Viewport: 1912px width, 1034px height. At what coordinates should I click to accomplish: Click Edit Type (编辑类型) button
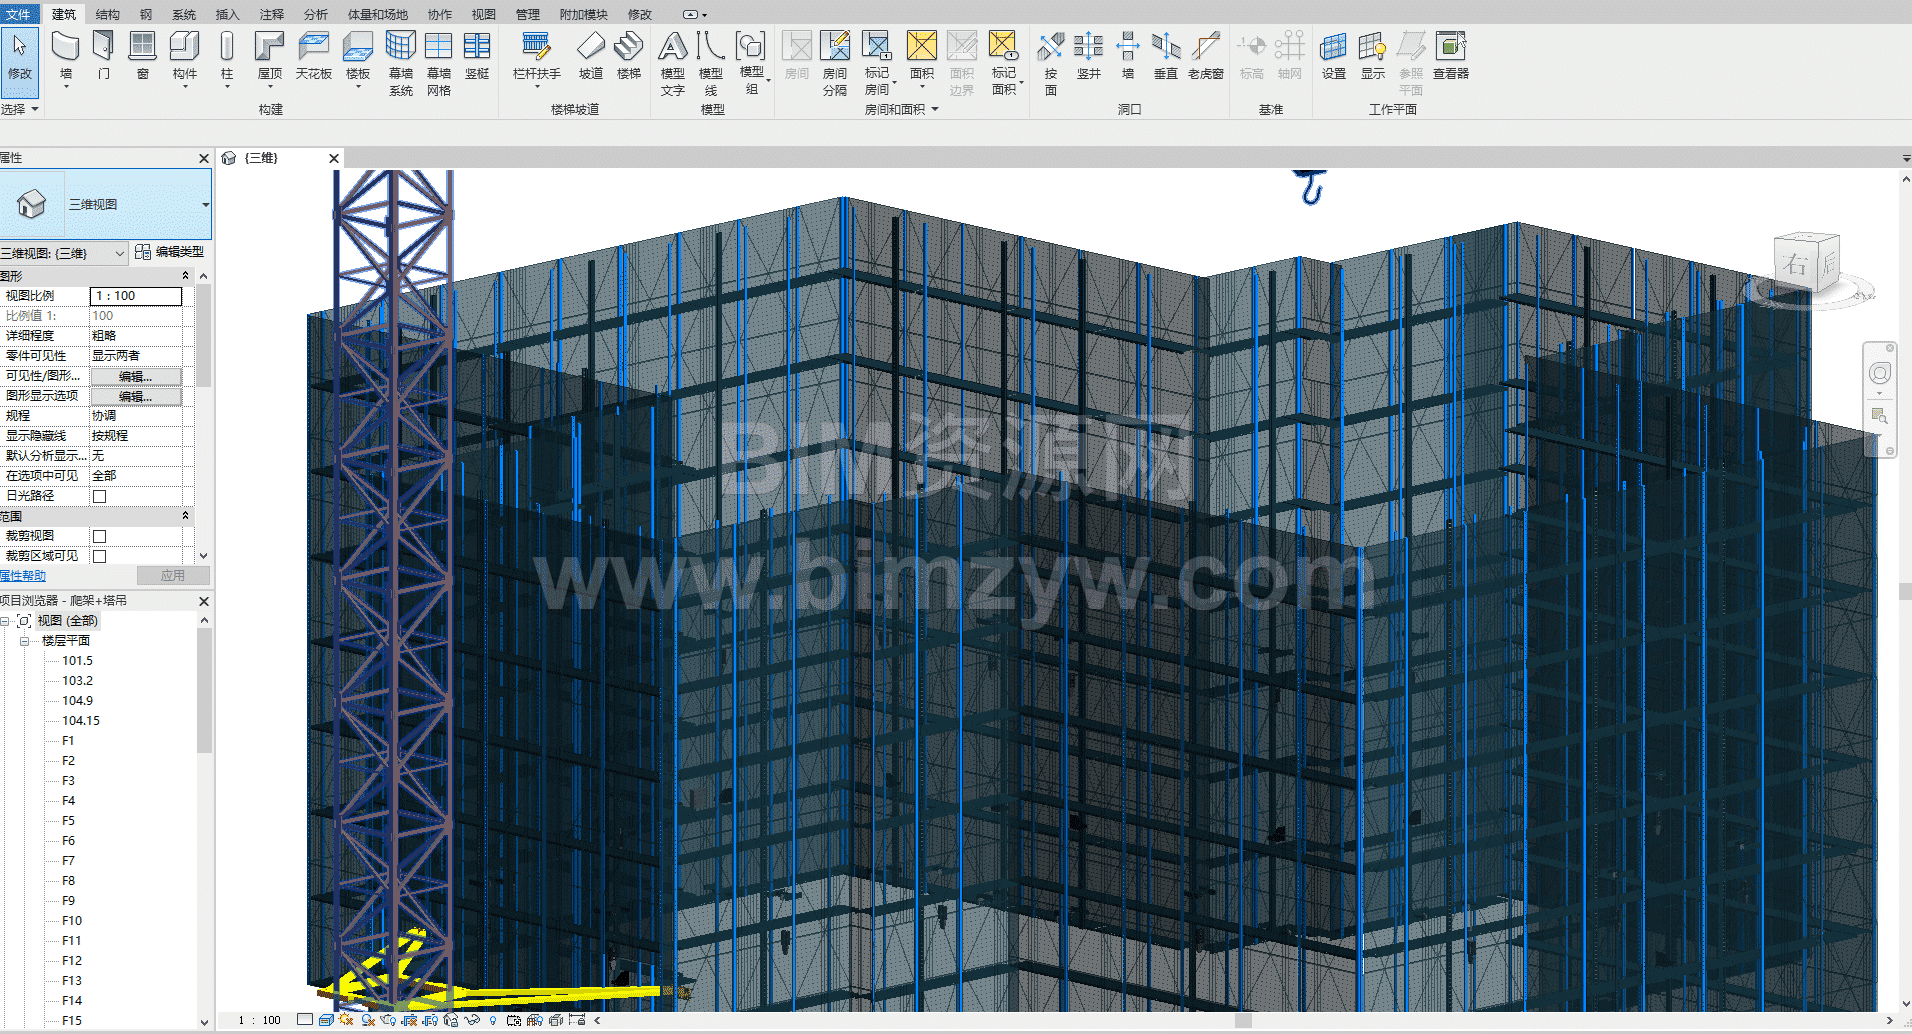[169, 252]
